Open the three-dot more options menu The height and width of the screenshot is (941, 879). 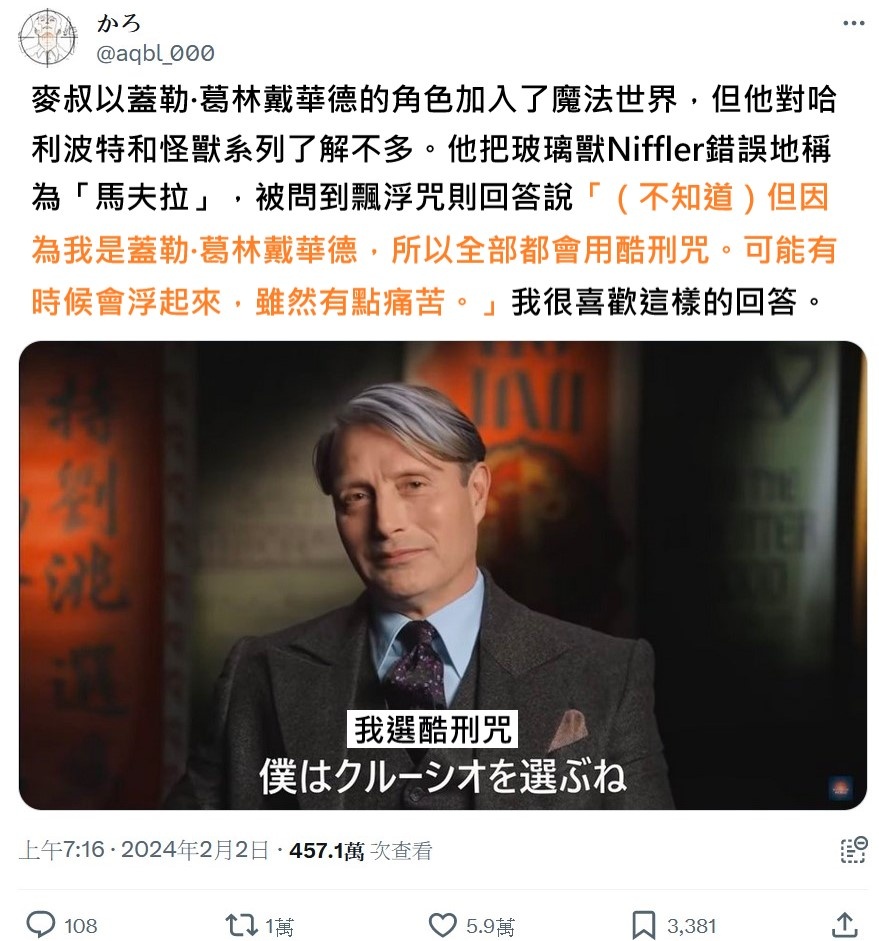(853, 23)
